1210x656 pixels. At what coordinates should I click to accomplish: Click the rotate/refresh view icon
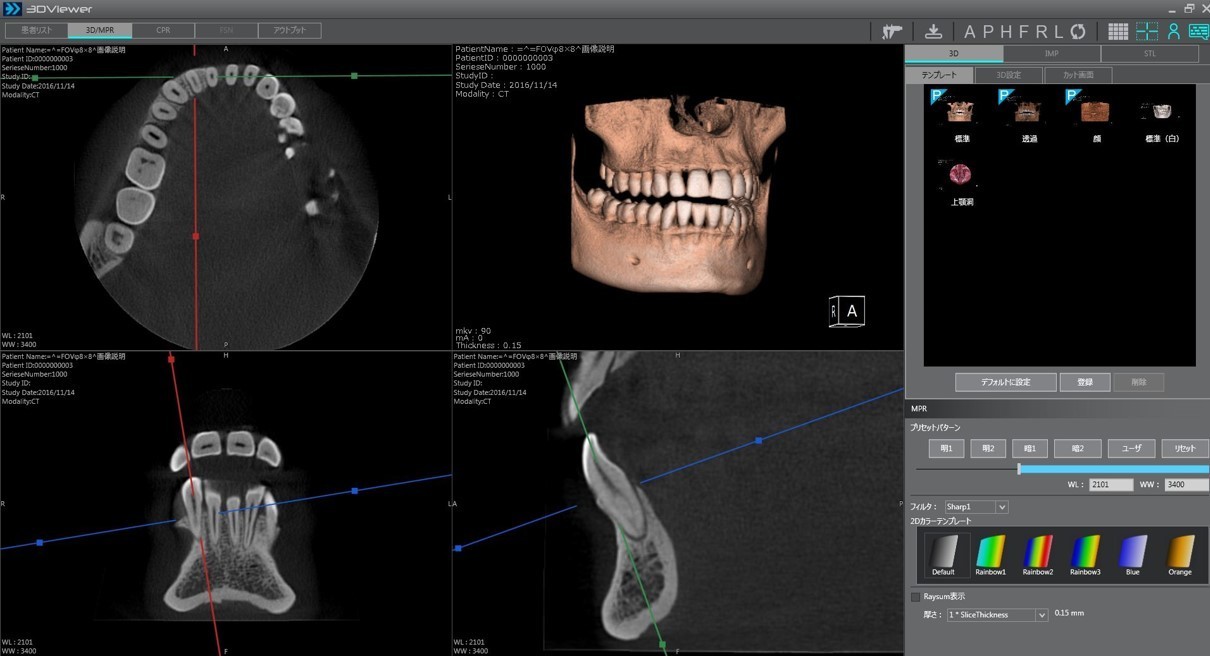(1077, 32)
